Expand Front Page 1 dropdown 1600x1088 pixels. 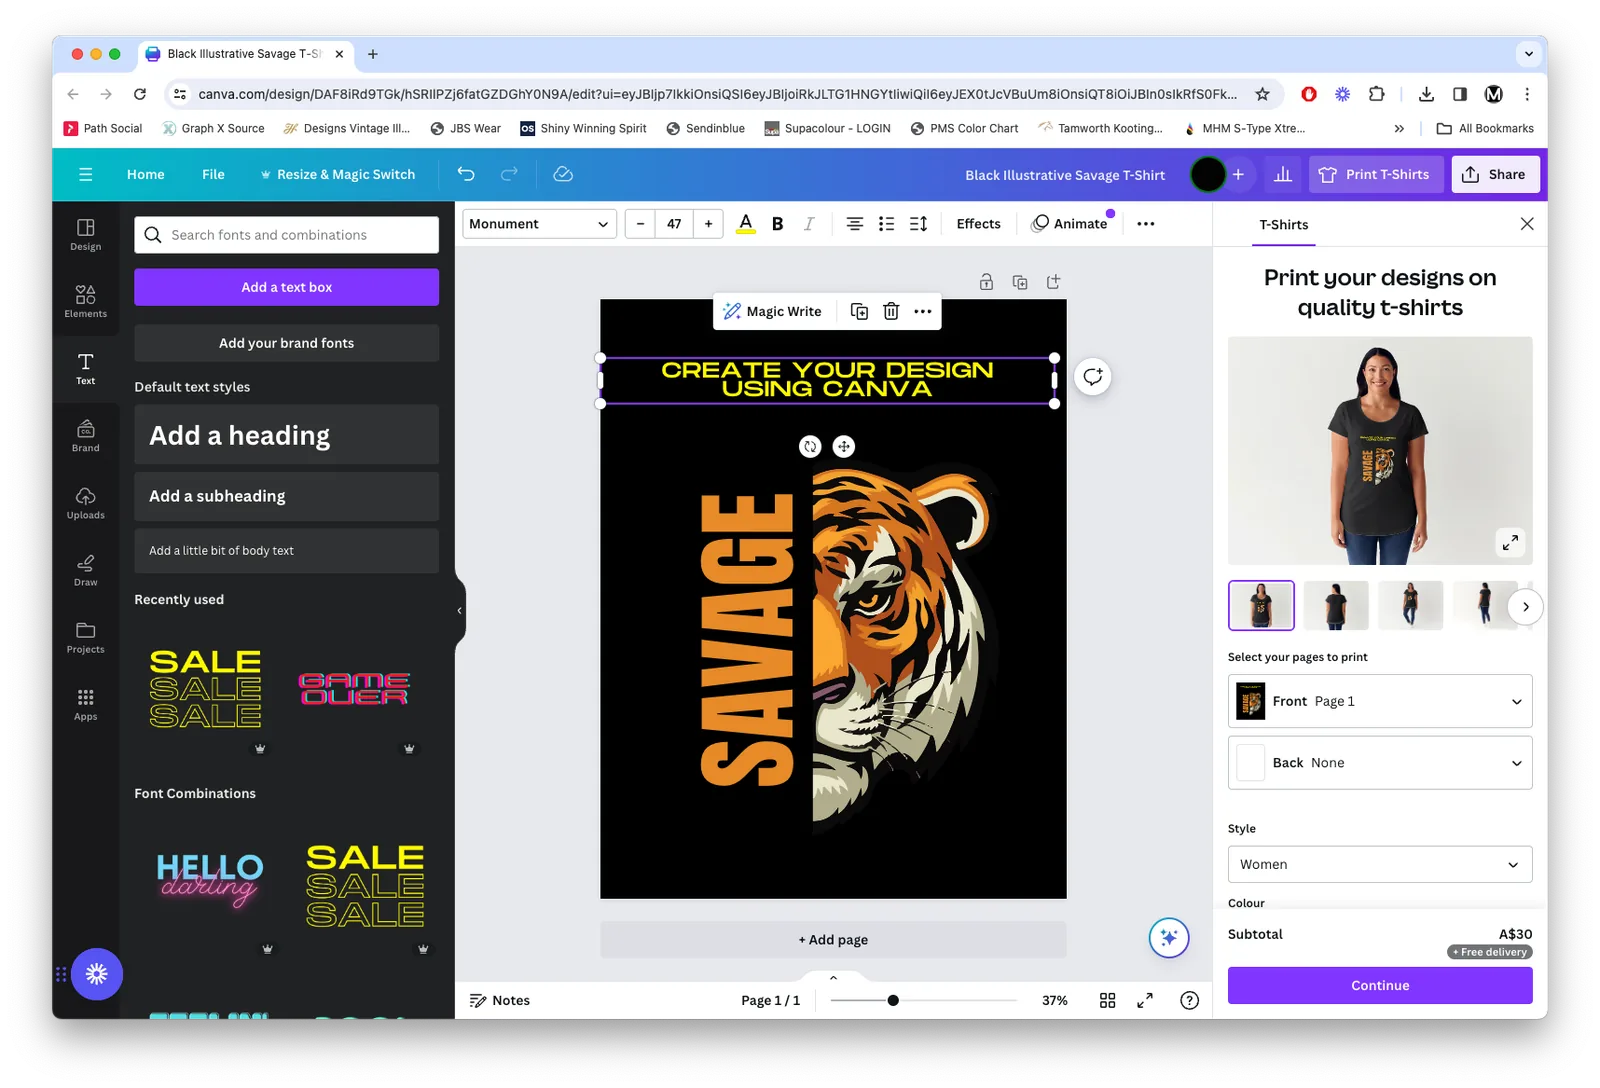click(x=1380, y=701)
